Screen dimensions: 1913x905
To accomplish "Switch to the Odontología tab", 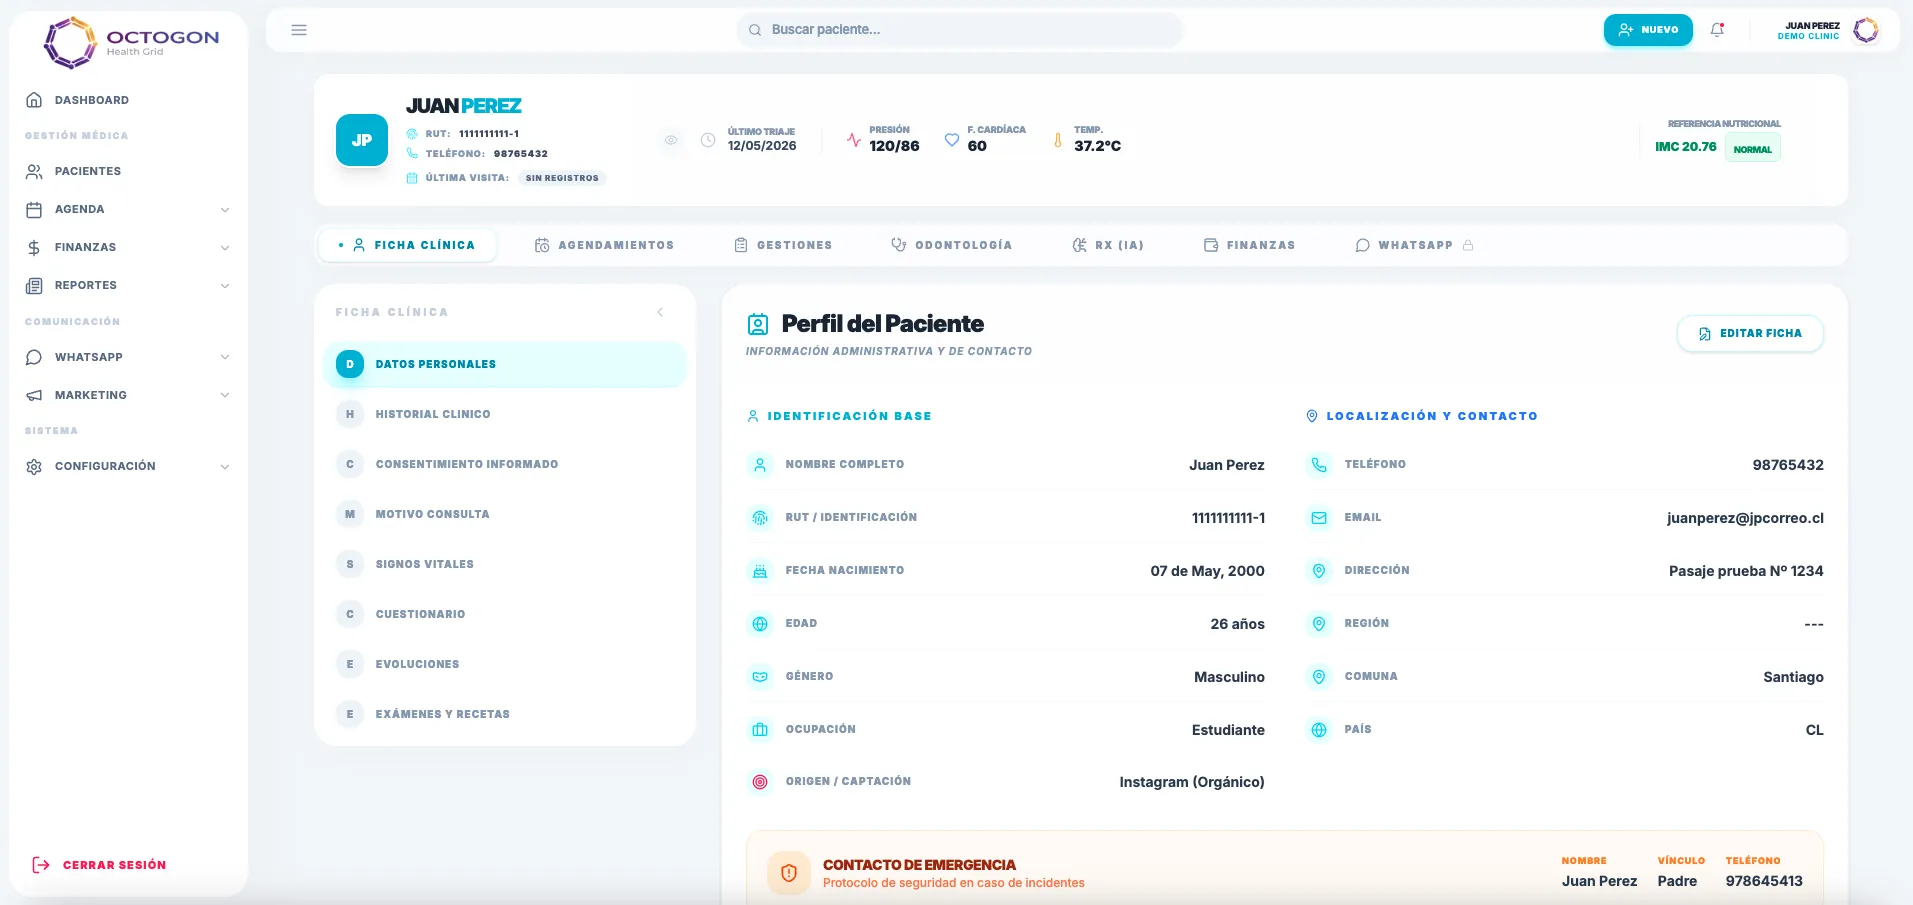I will [951, 245].
